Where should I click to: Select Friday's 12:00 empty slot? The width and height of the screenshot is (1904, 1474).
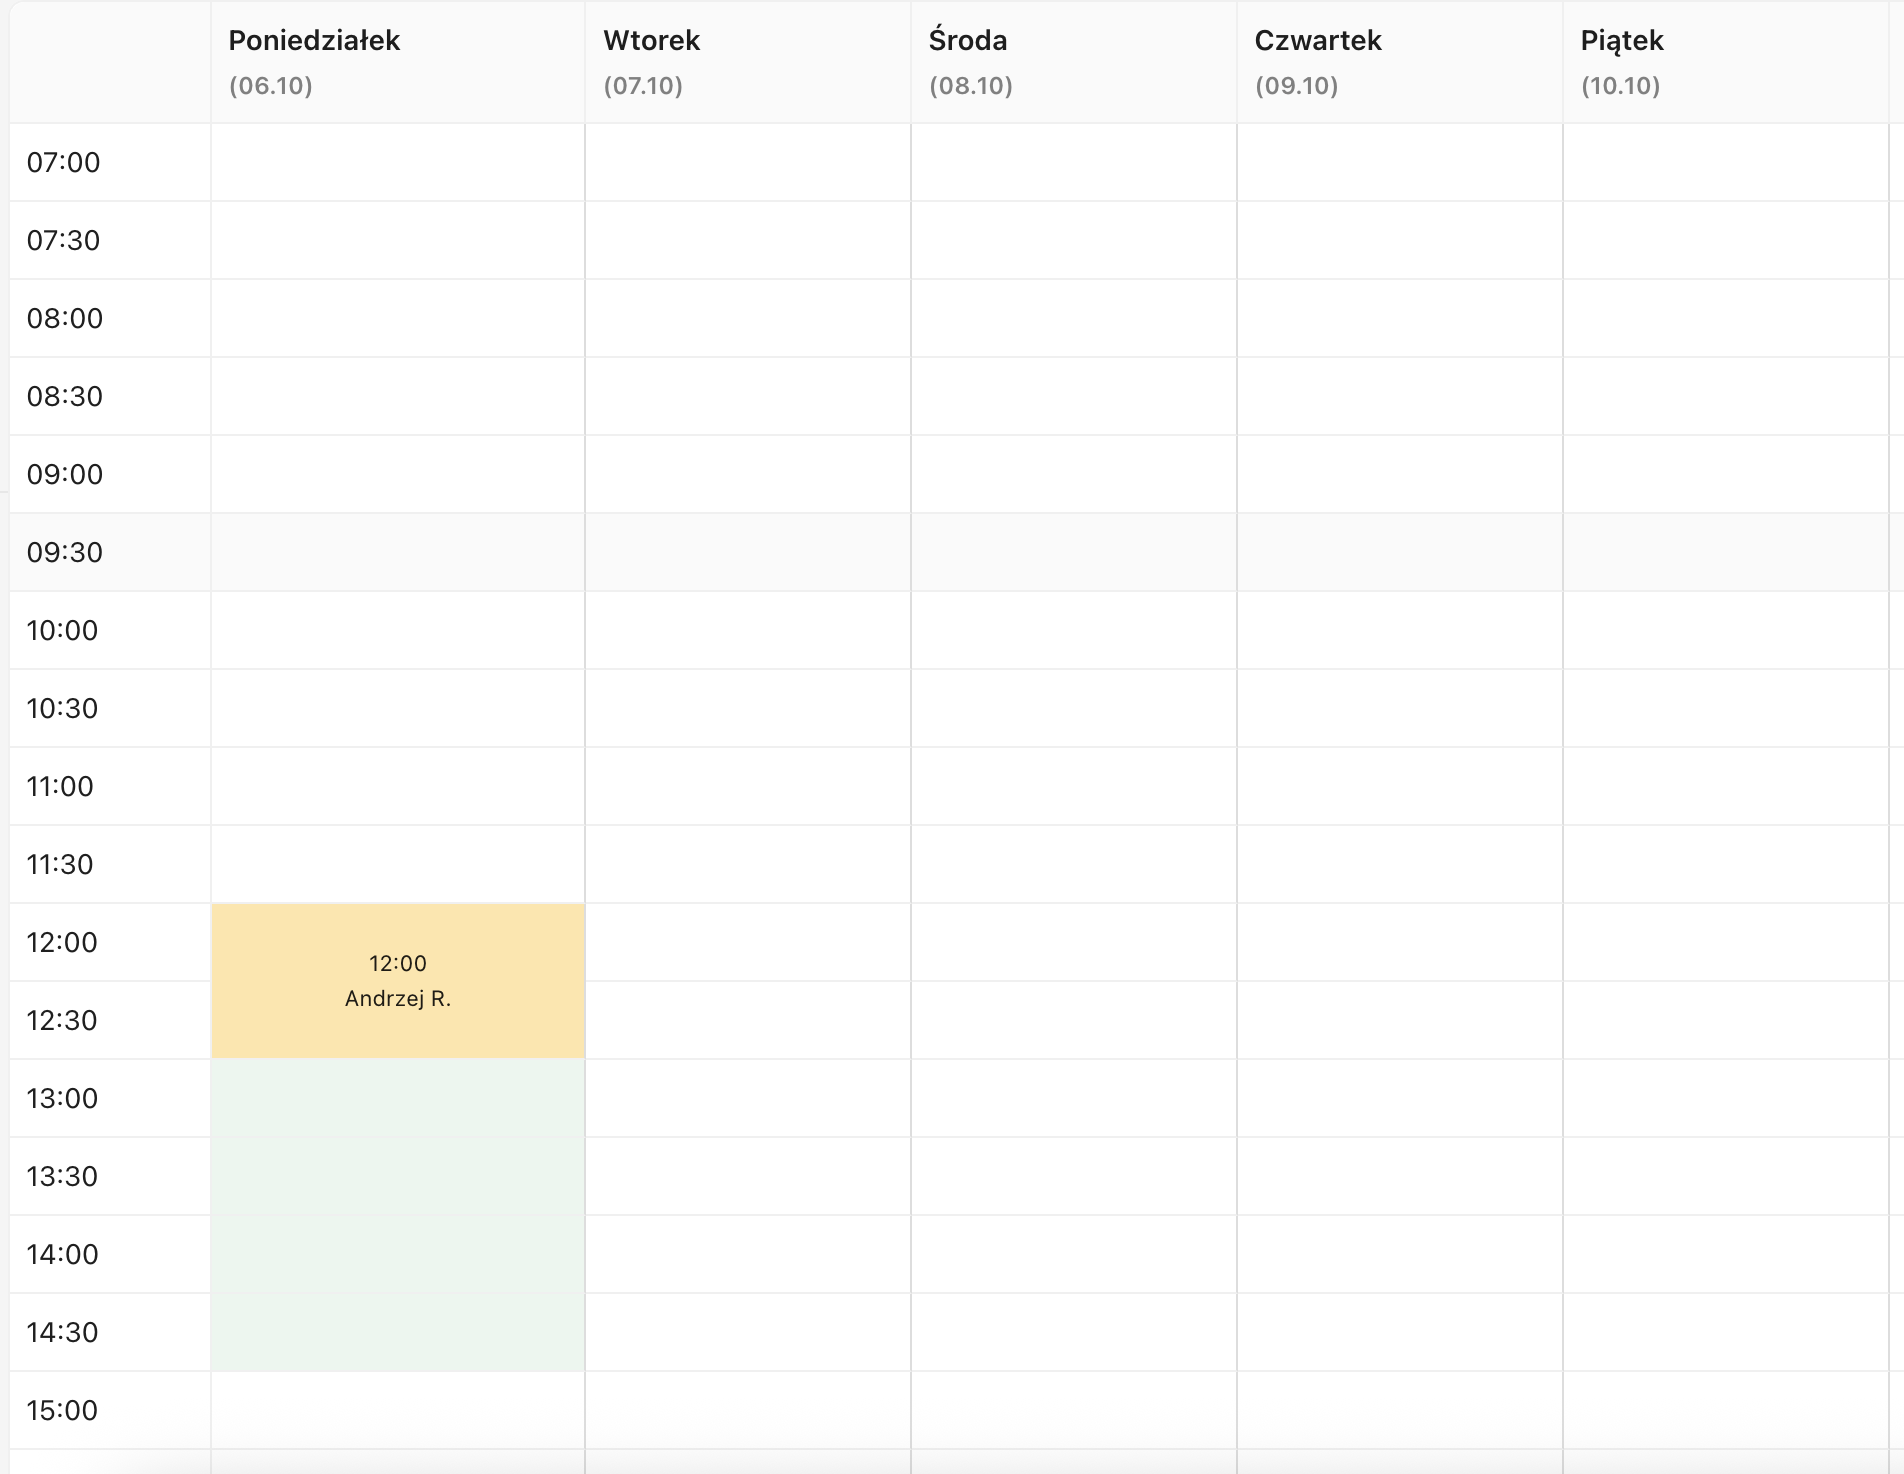point(1726,942)
